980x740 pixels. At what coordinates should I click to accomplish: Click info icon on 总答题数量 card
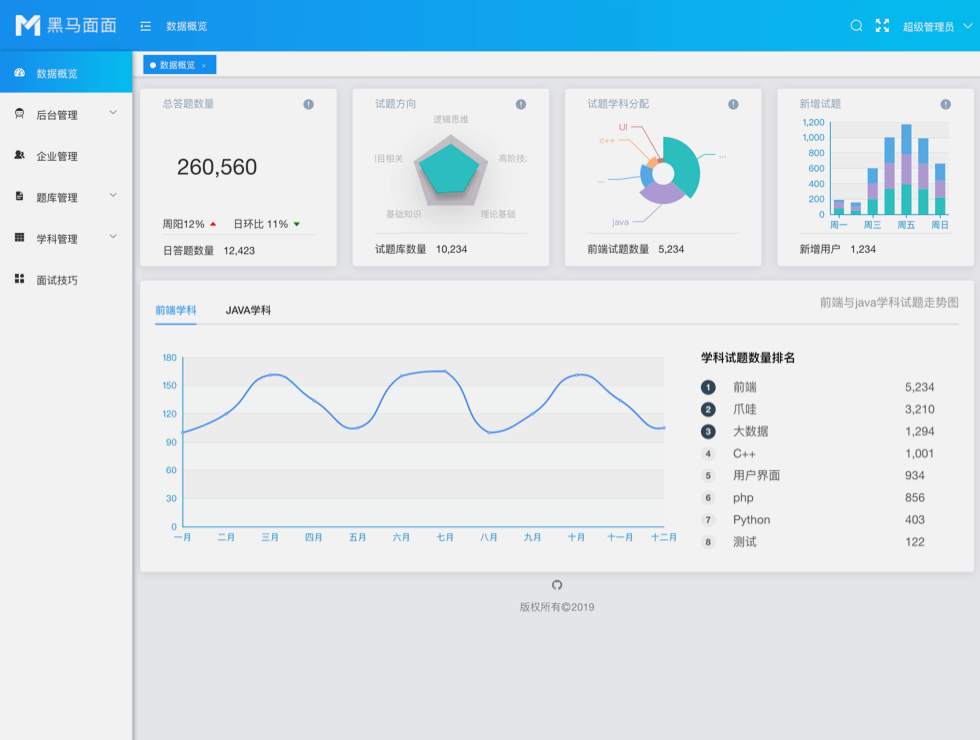[308, 104]
